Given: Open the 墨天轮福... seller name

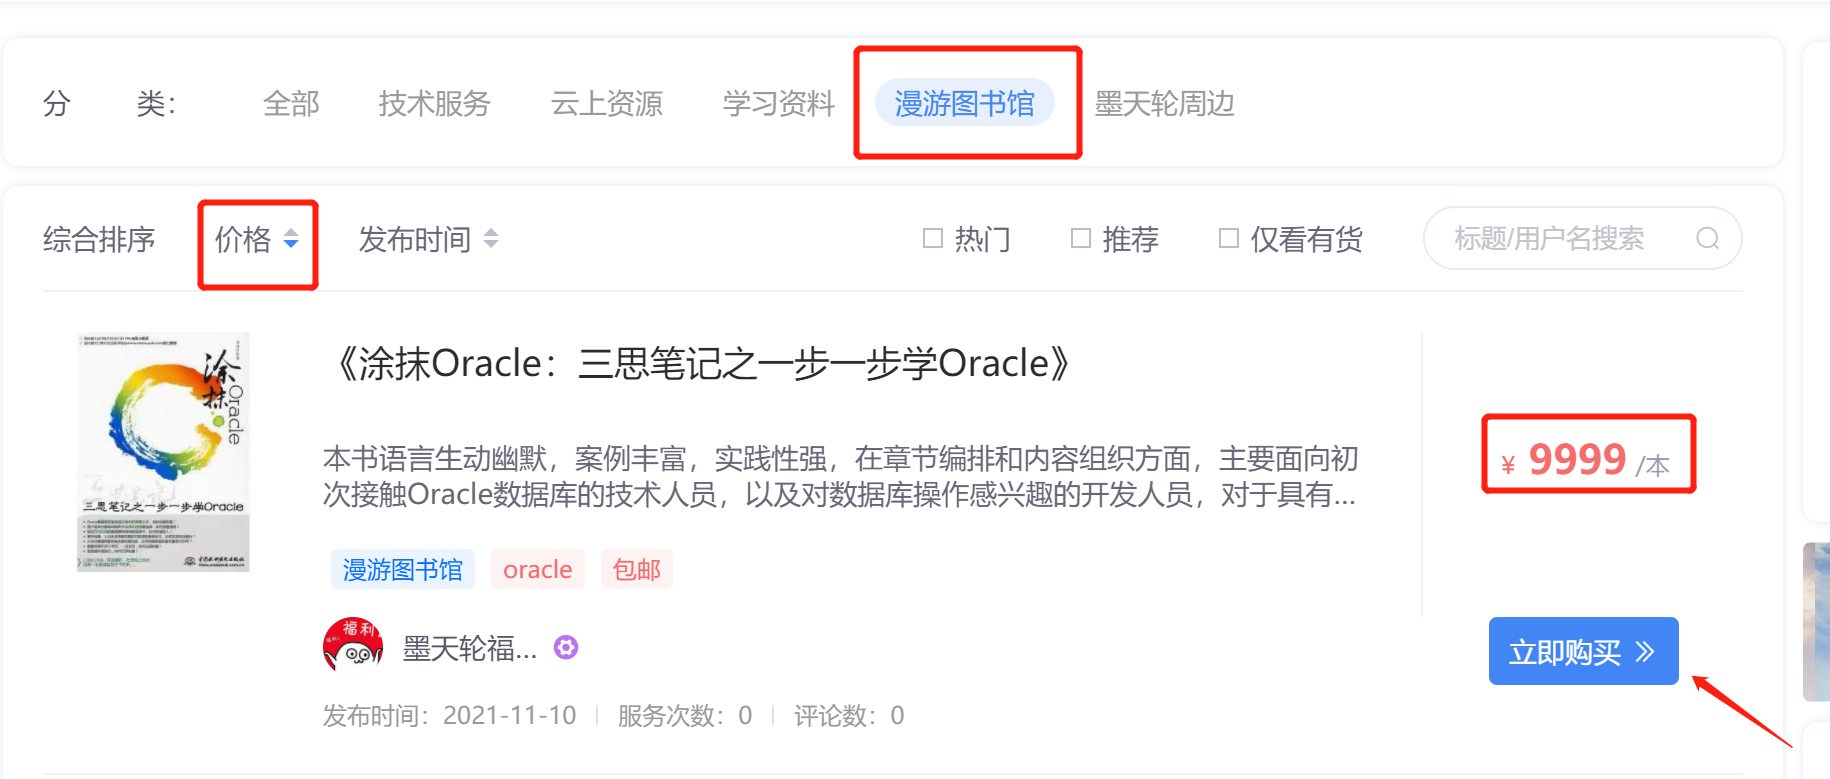Looking at the screenshot, I should coord(470,649).
